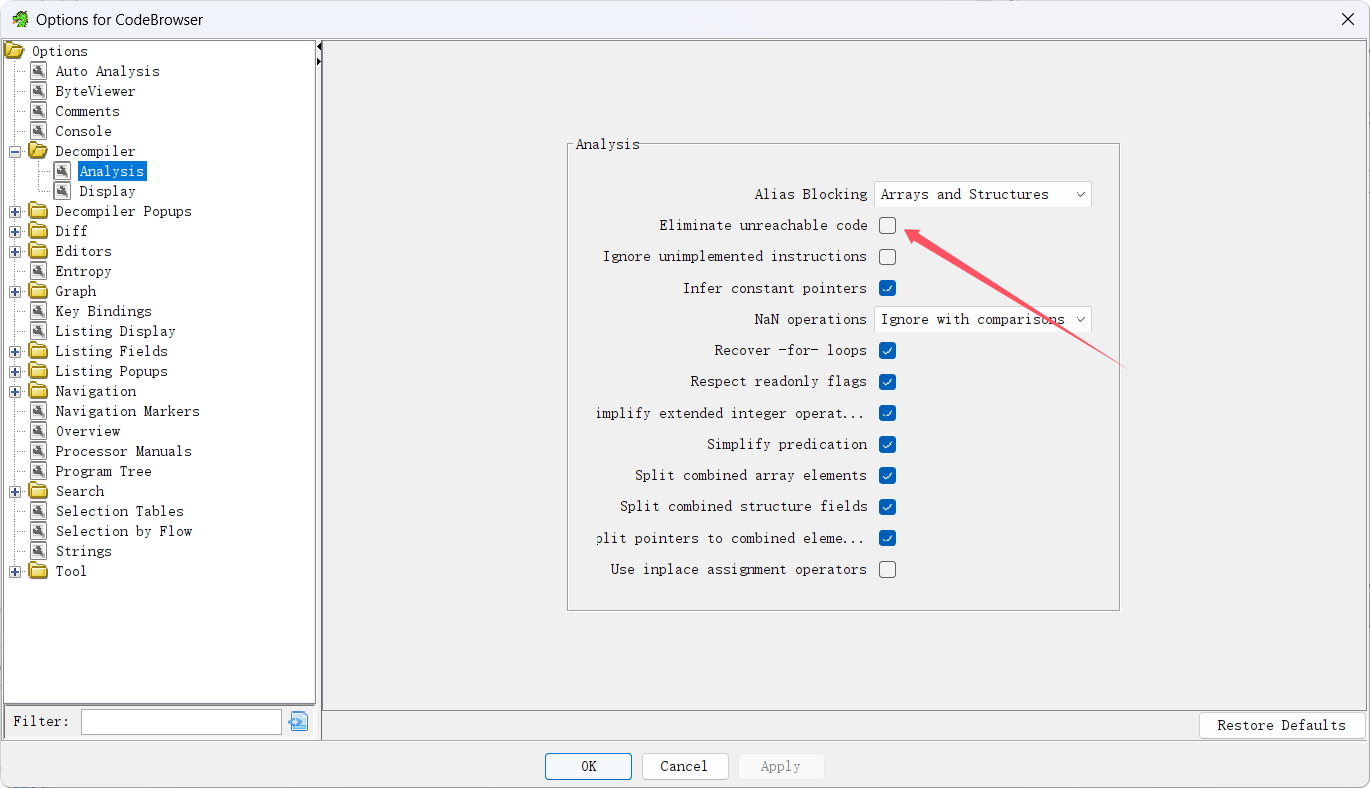Screen dimensions: 1370x788
Task: Click the Display options icon under Decompiler
Action: 62,191
